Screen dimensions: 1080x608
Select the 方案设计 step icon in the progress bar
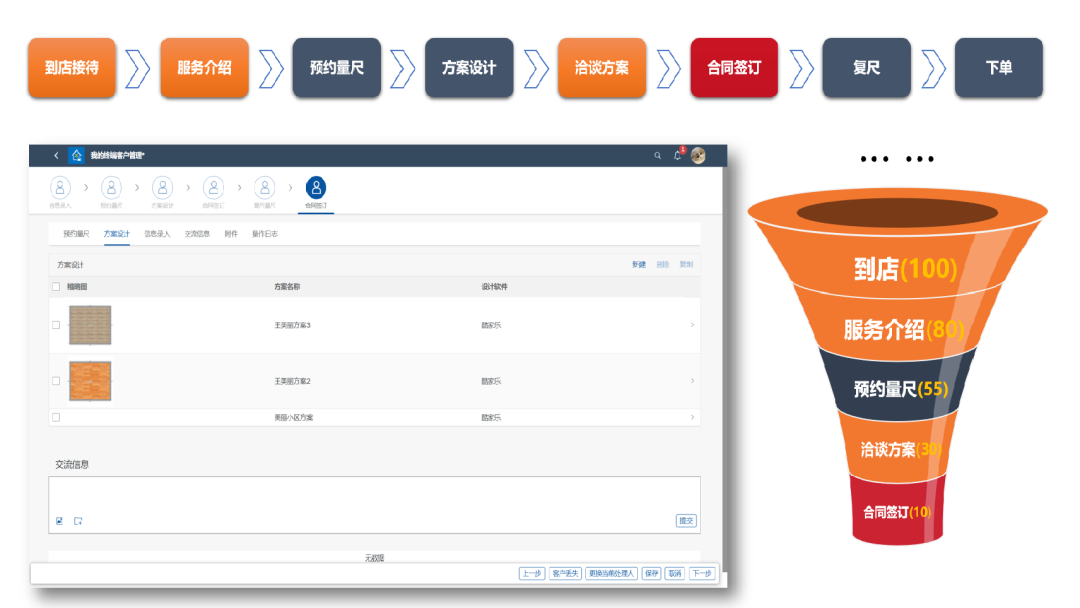(163, 187)
